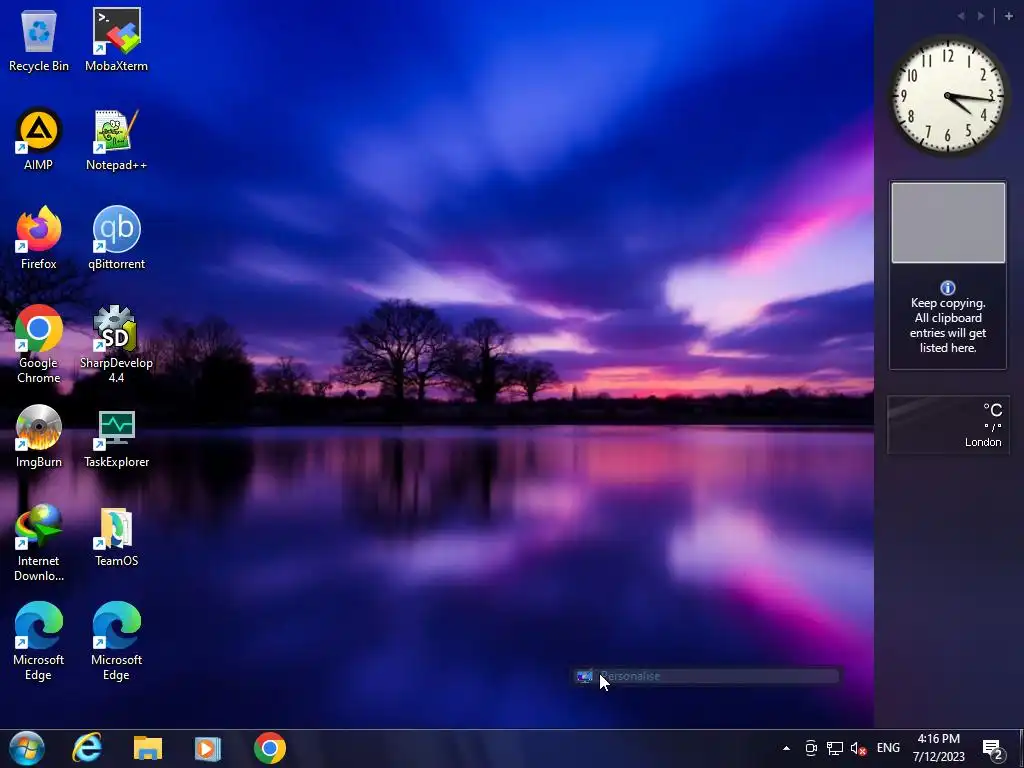
Task: Select the AIMP desktop shortcut
Action: (x=39, y=139)
